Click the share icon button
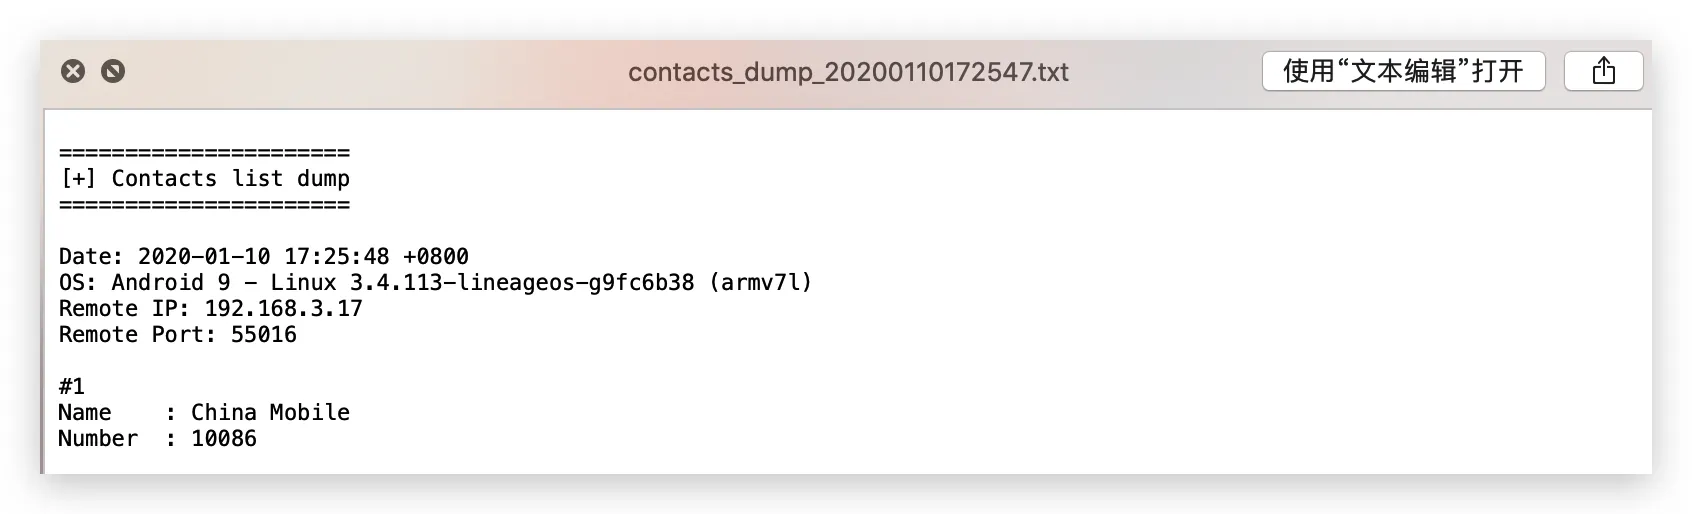 click(x=1603, y=71)
